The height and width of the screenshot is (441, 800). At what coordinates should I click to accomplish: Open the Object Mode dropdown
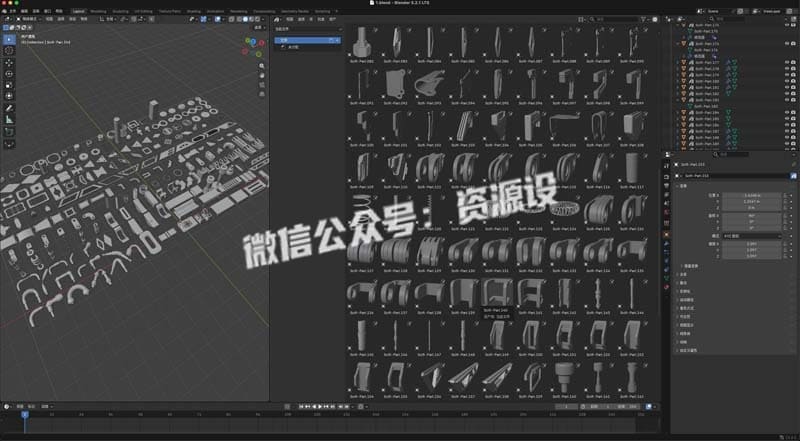tap(30, 19)
